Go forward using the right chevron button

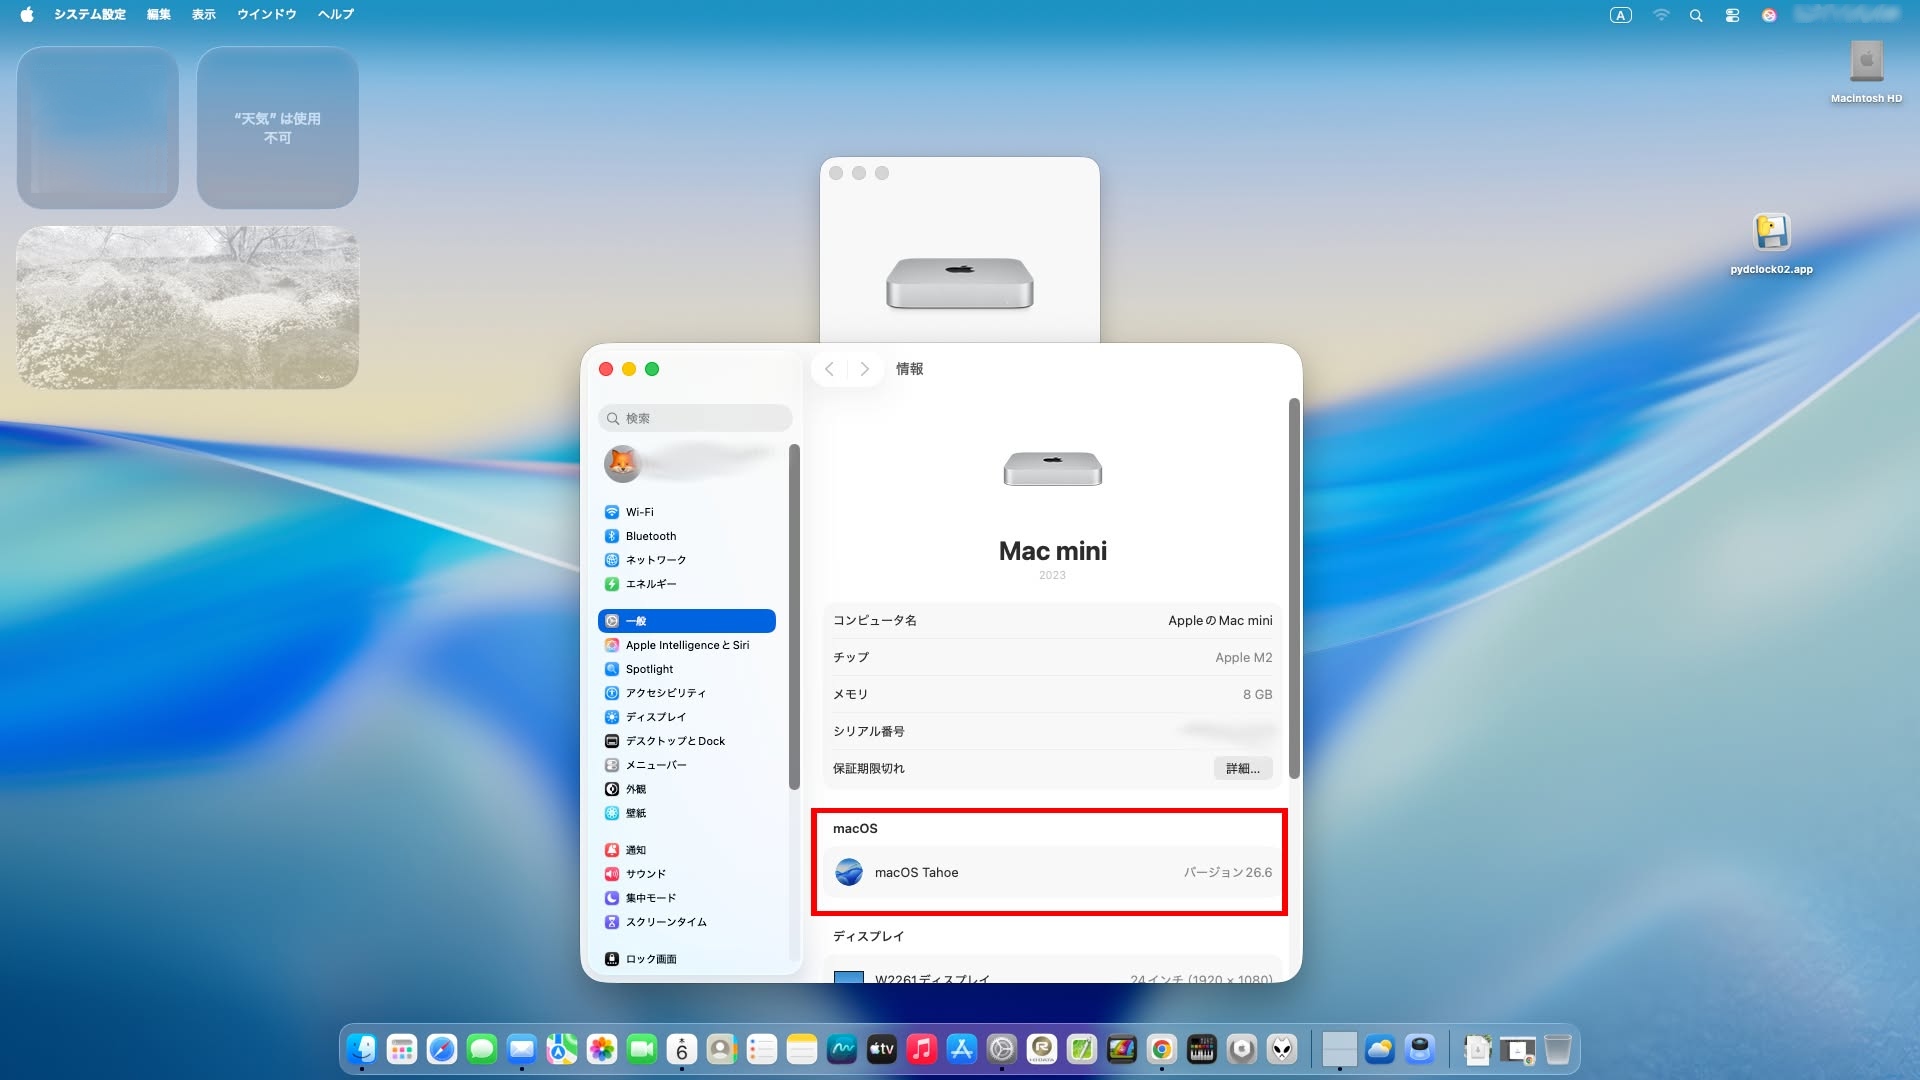tap(865, 369)
